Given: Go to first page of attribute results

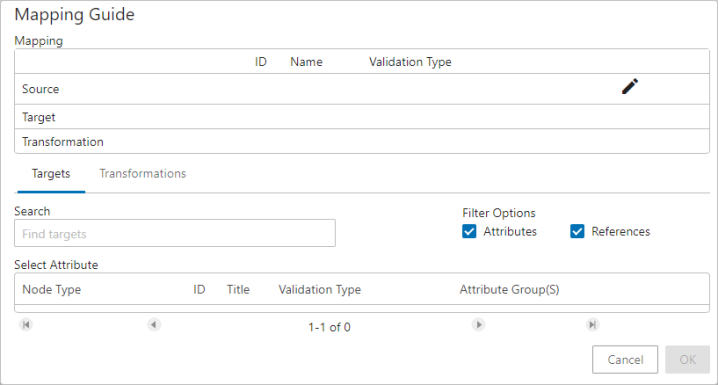Looking at the screenshot, I should click(x=26, y=325).
